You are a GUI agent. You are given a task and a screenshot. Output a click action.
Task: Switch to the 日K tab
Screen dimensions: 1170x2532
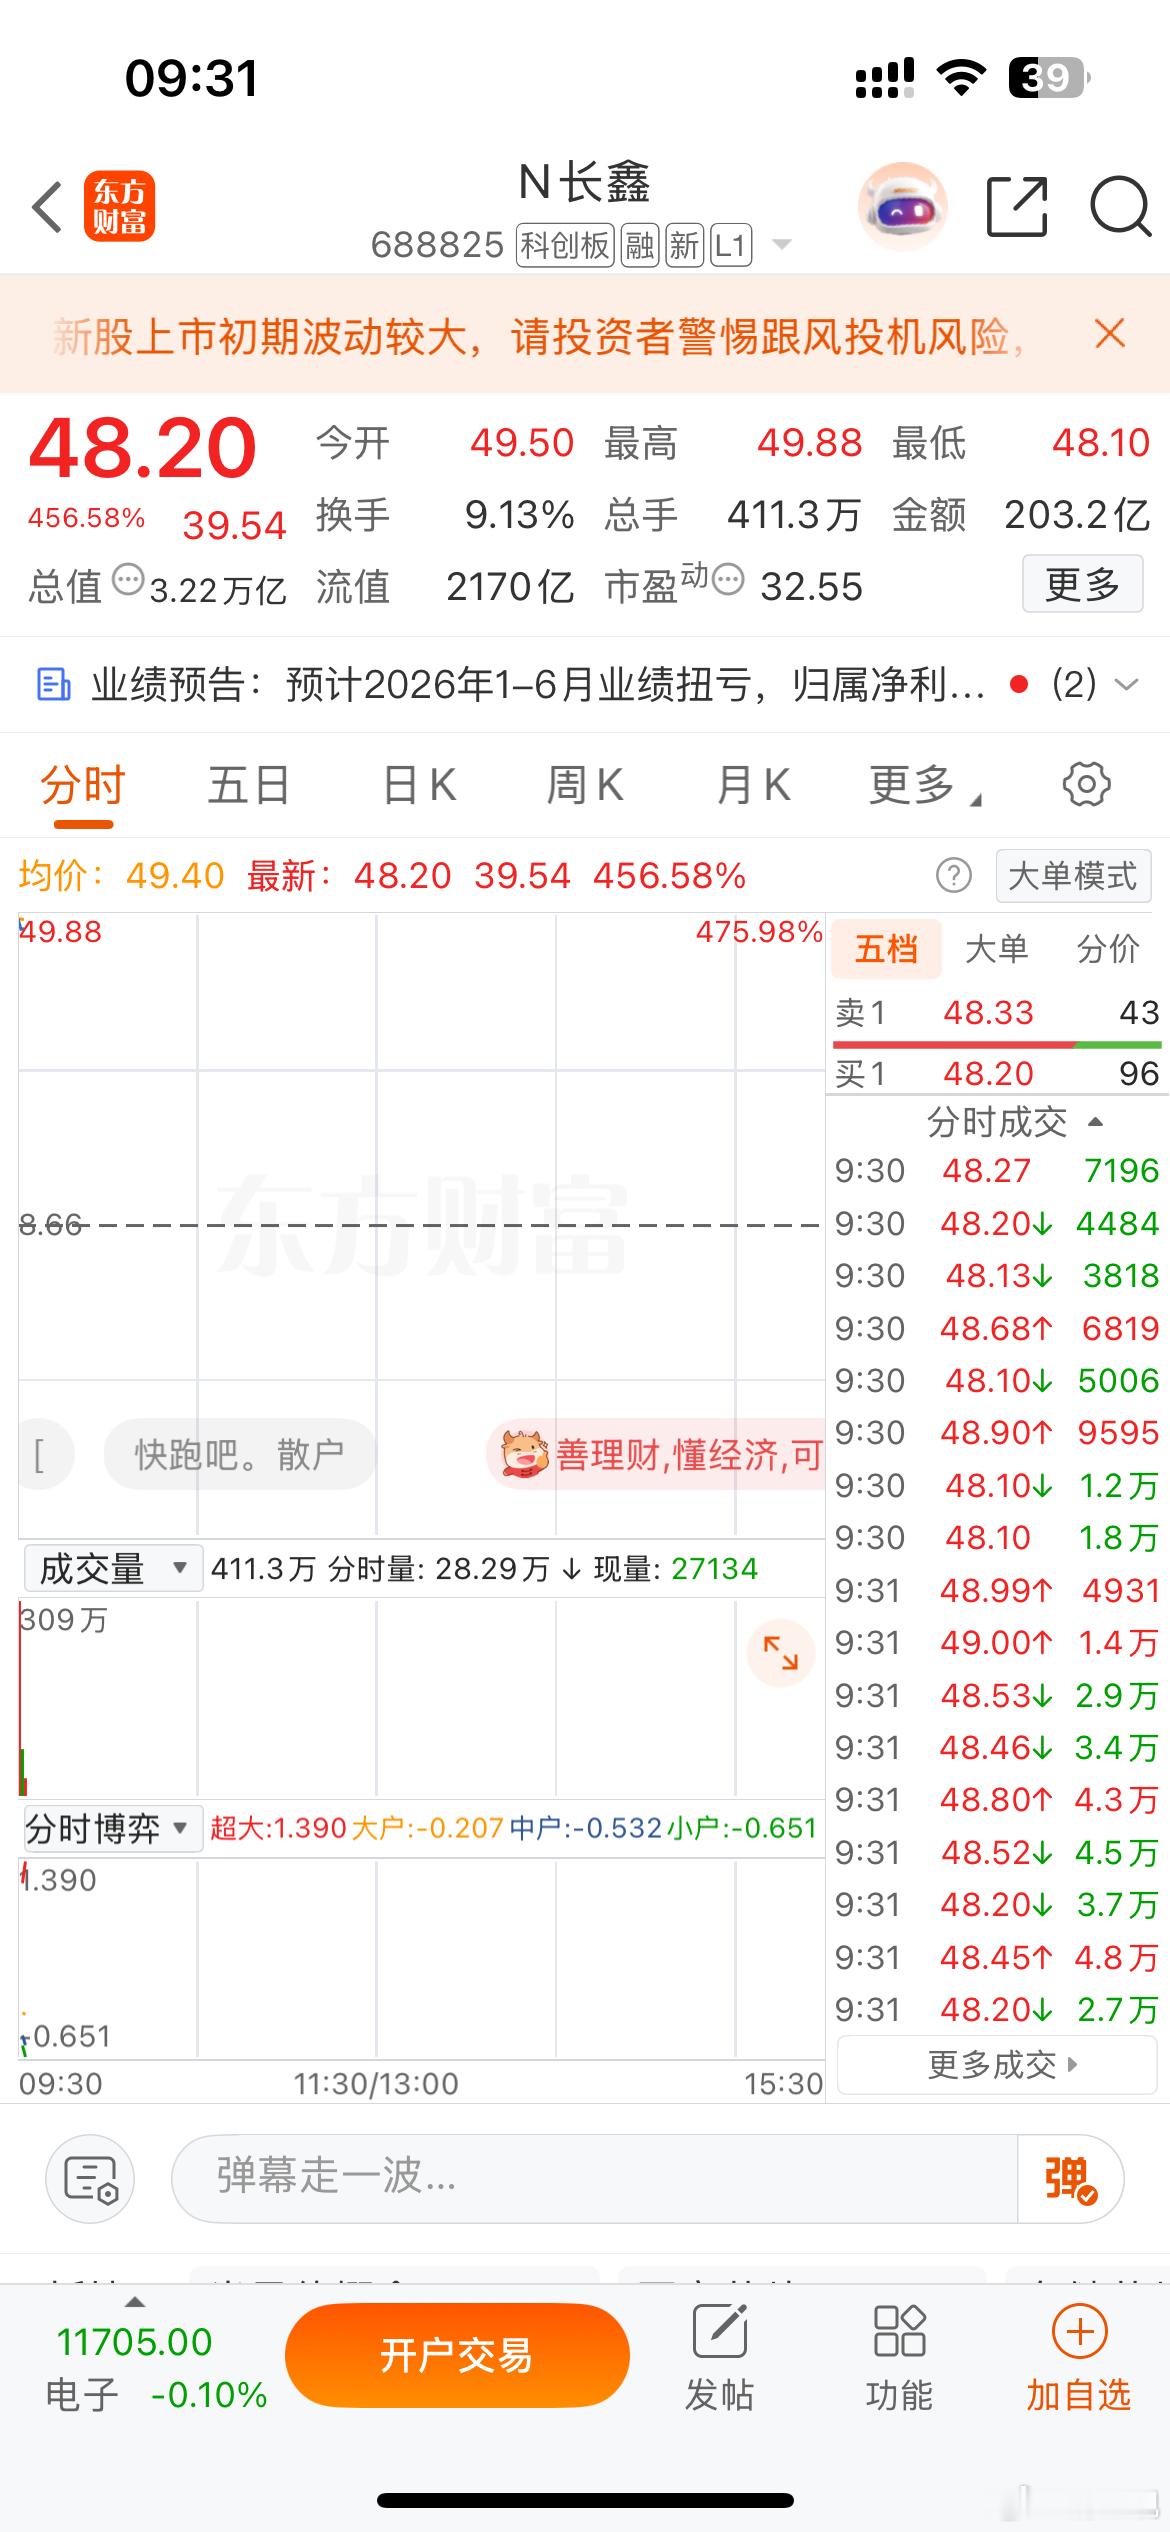[x=419, y=785]
